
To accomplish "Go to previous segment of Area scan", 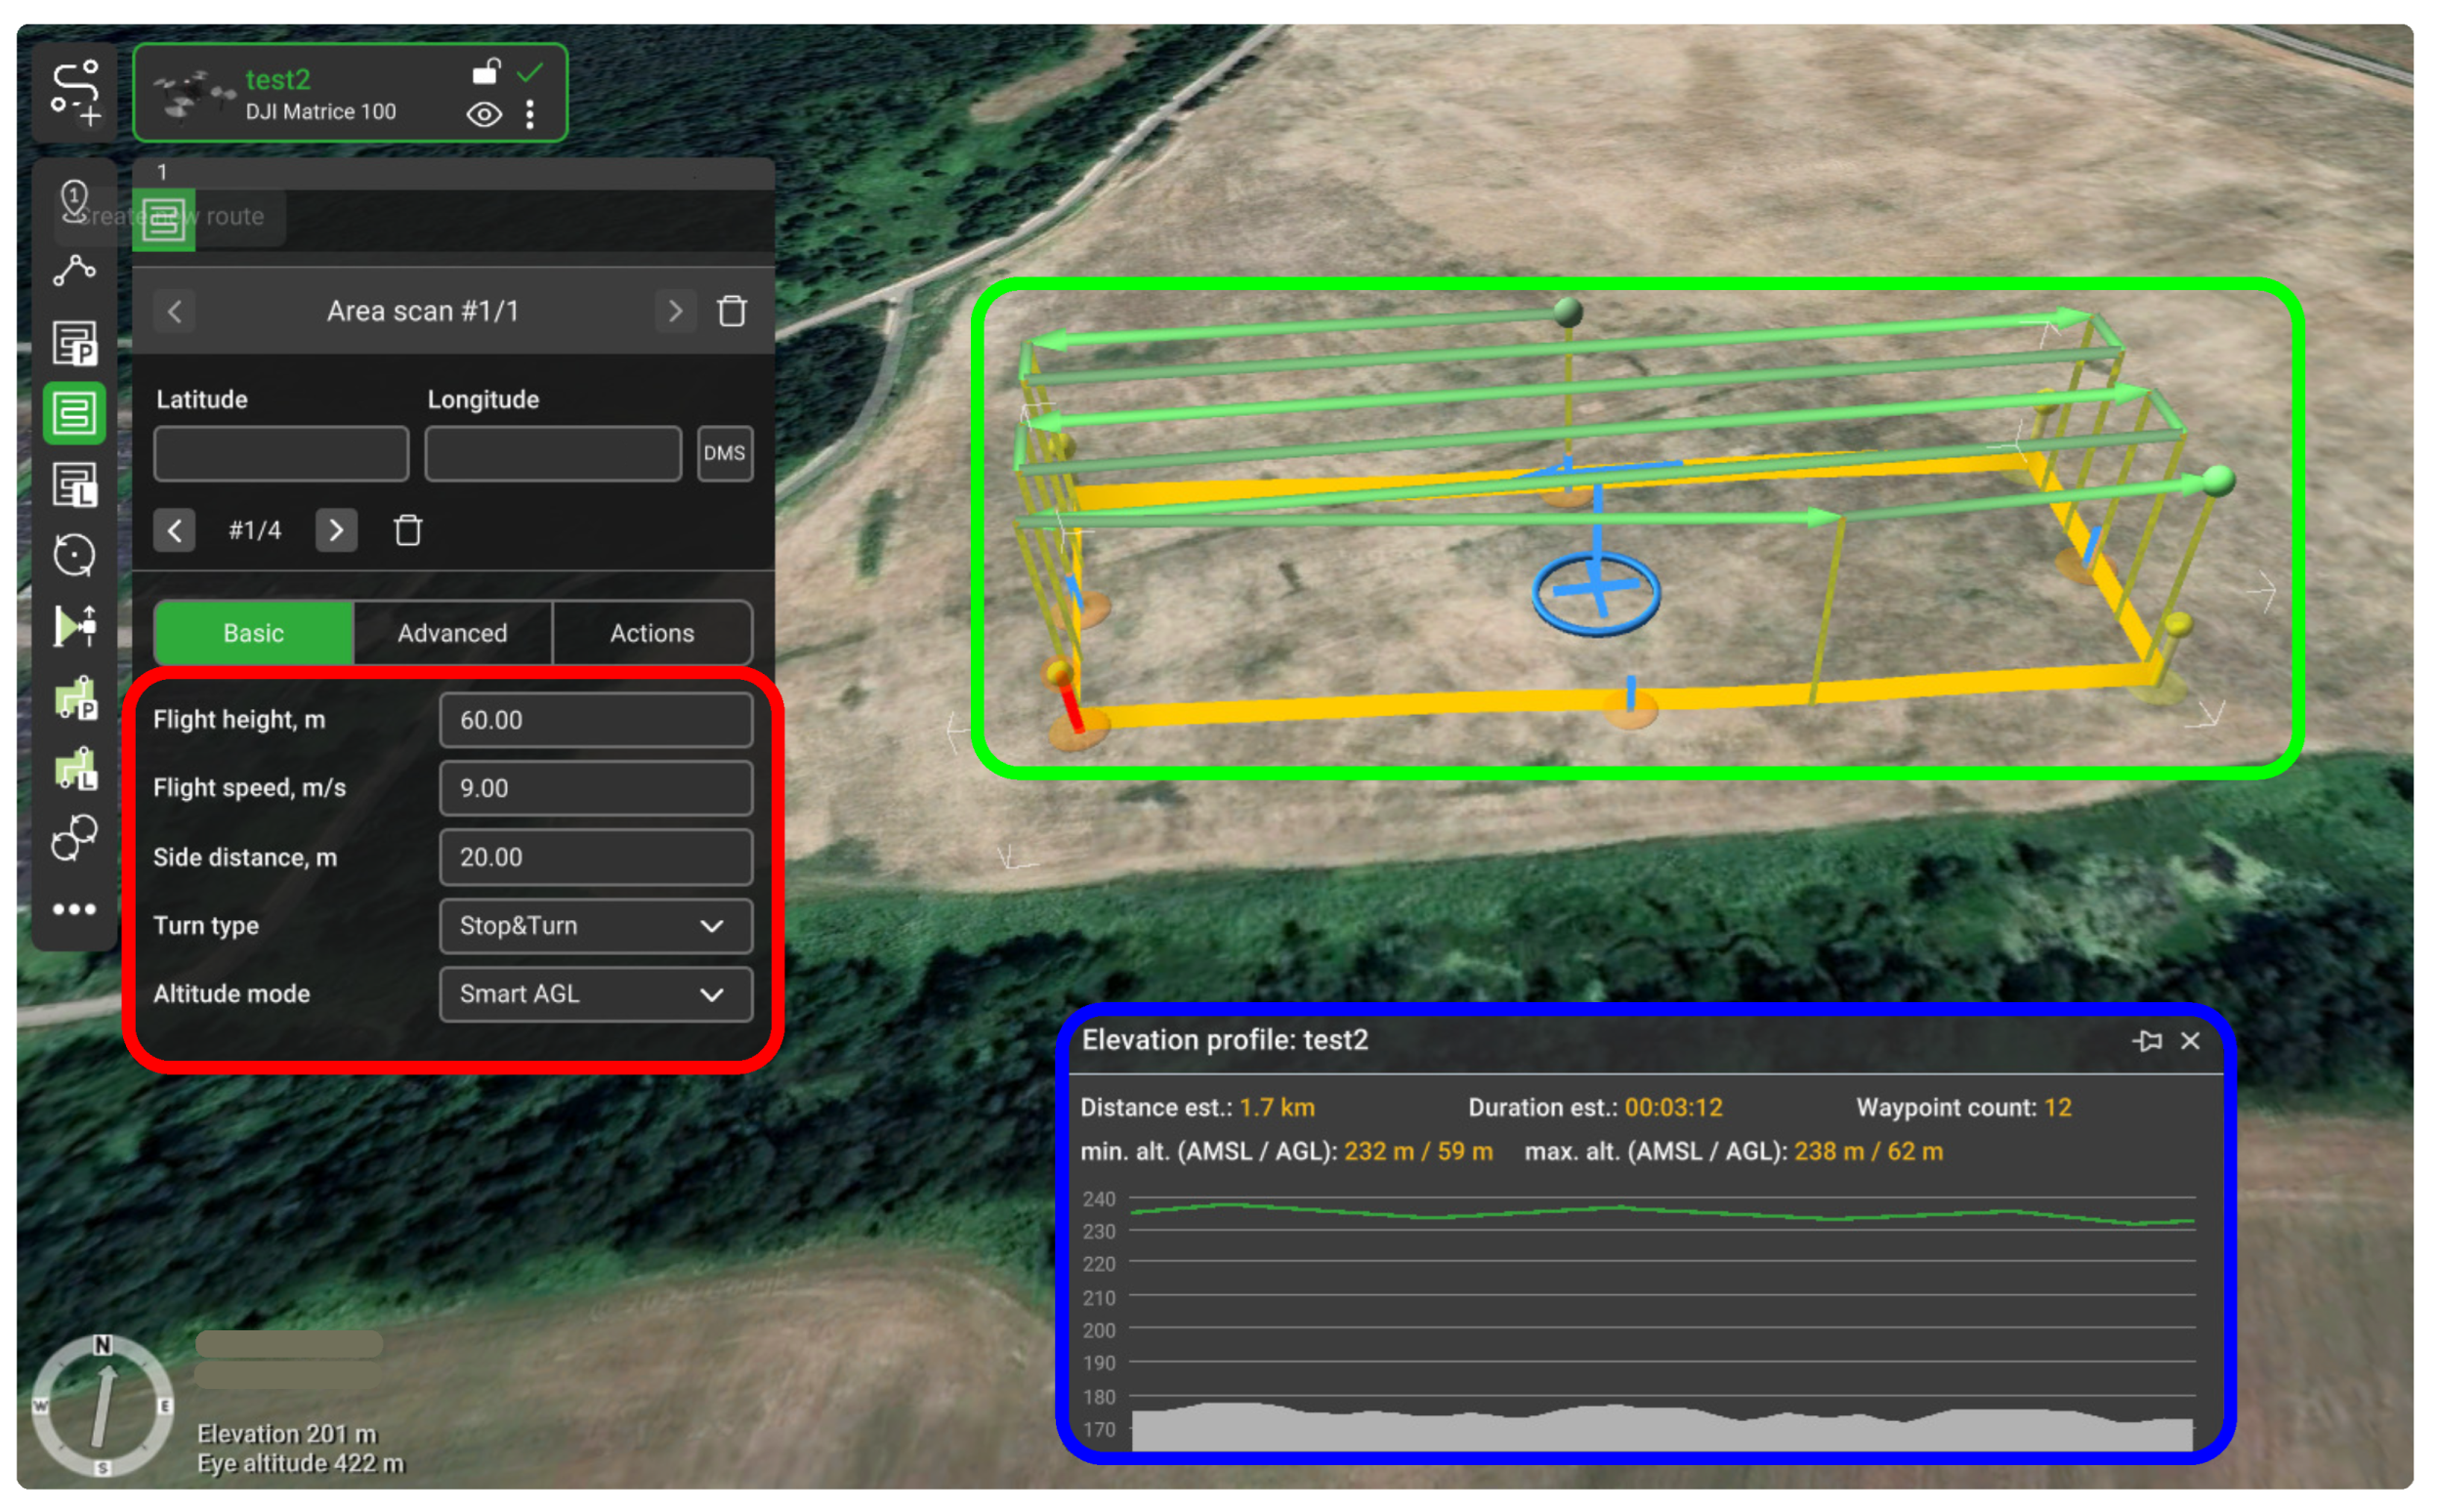I will tap(175, 311).
